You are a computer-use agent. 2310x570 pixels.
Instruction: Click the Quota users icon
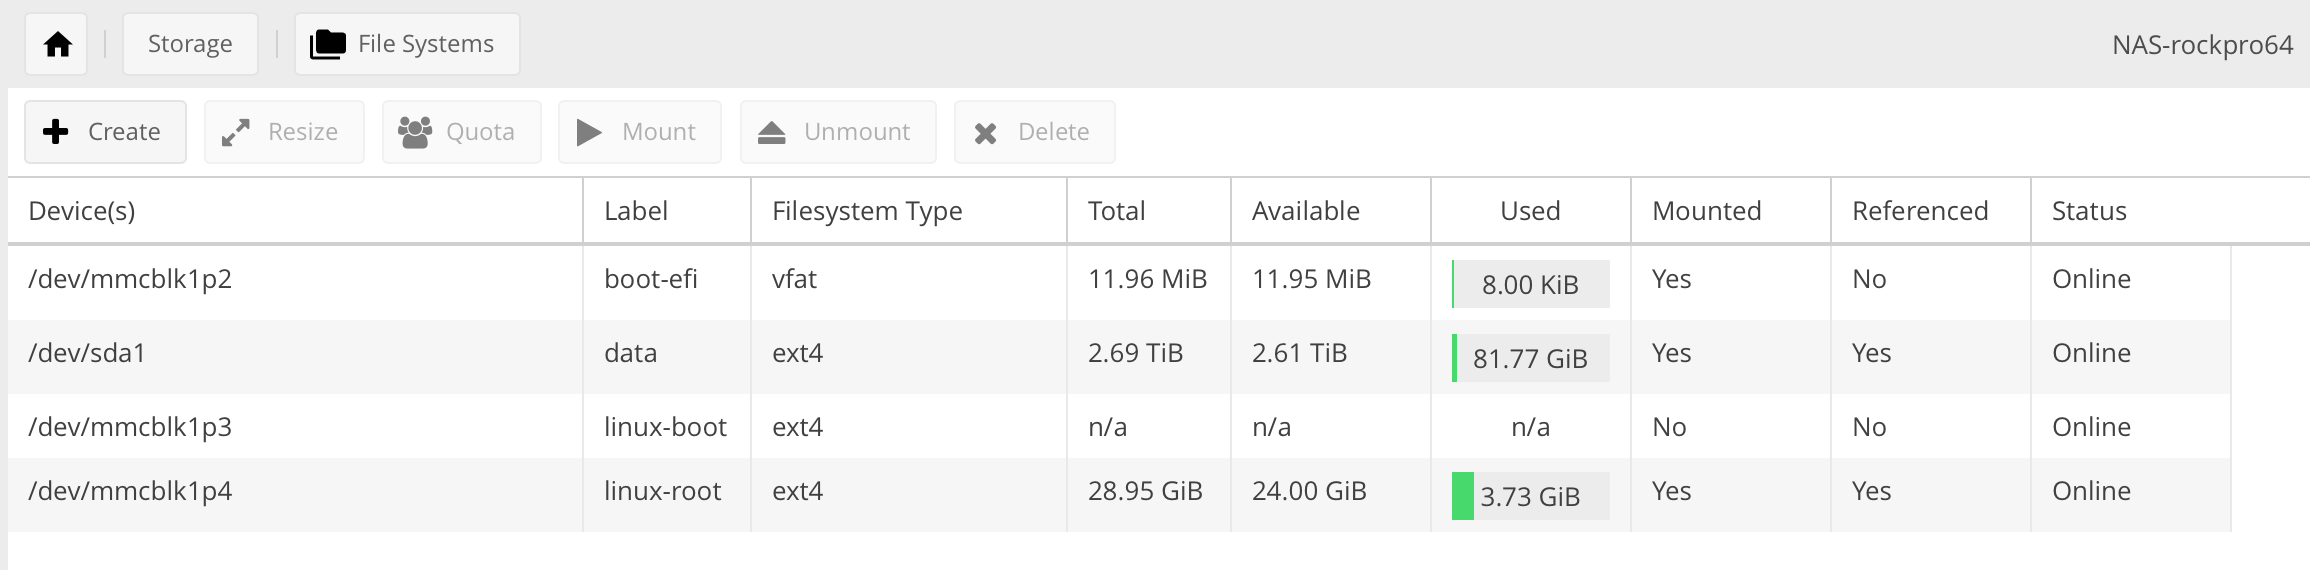tap(414, 132)
